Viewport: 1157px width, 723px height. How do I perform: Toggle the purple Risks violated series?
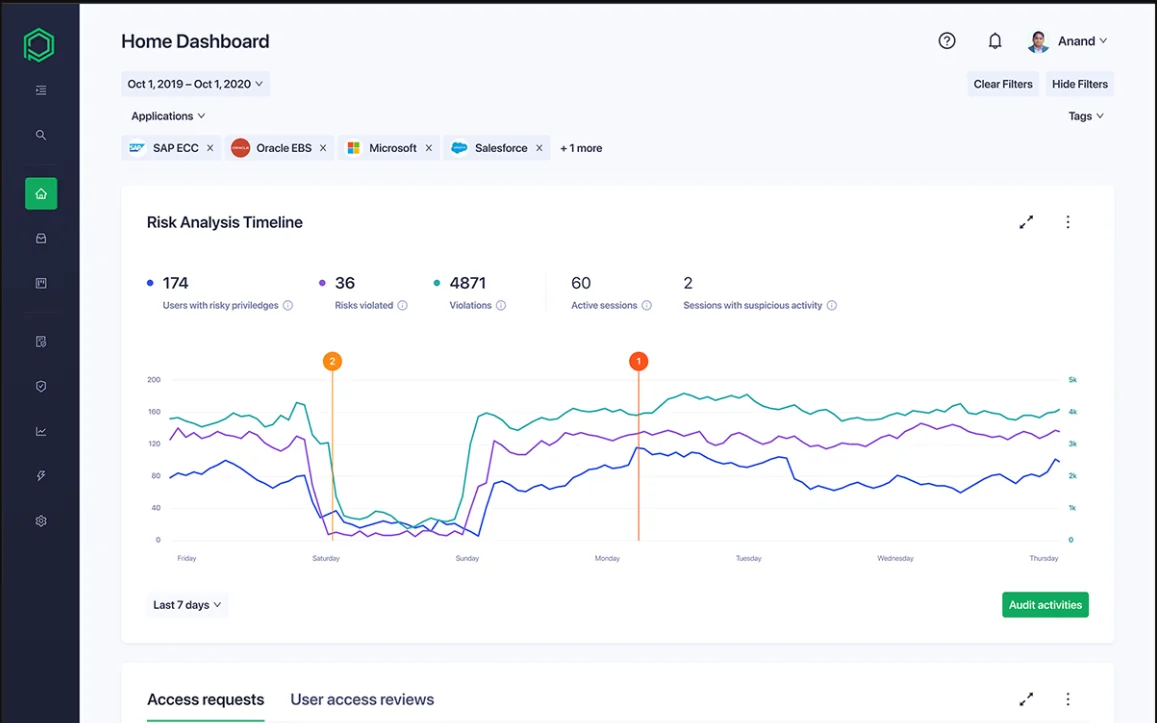point(322,283)
